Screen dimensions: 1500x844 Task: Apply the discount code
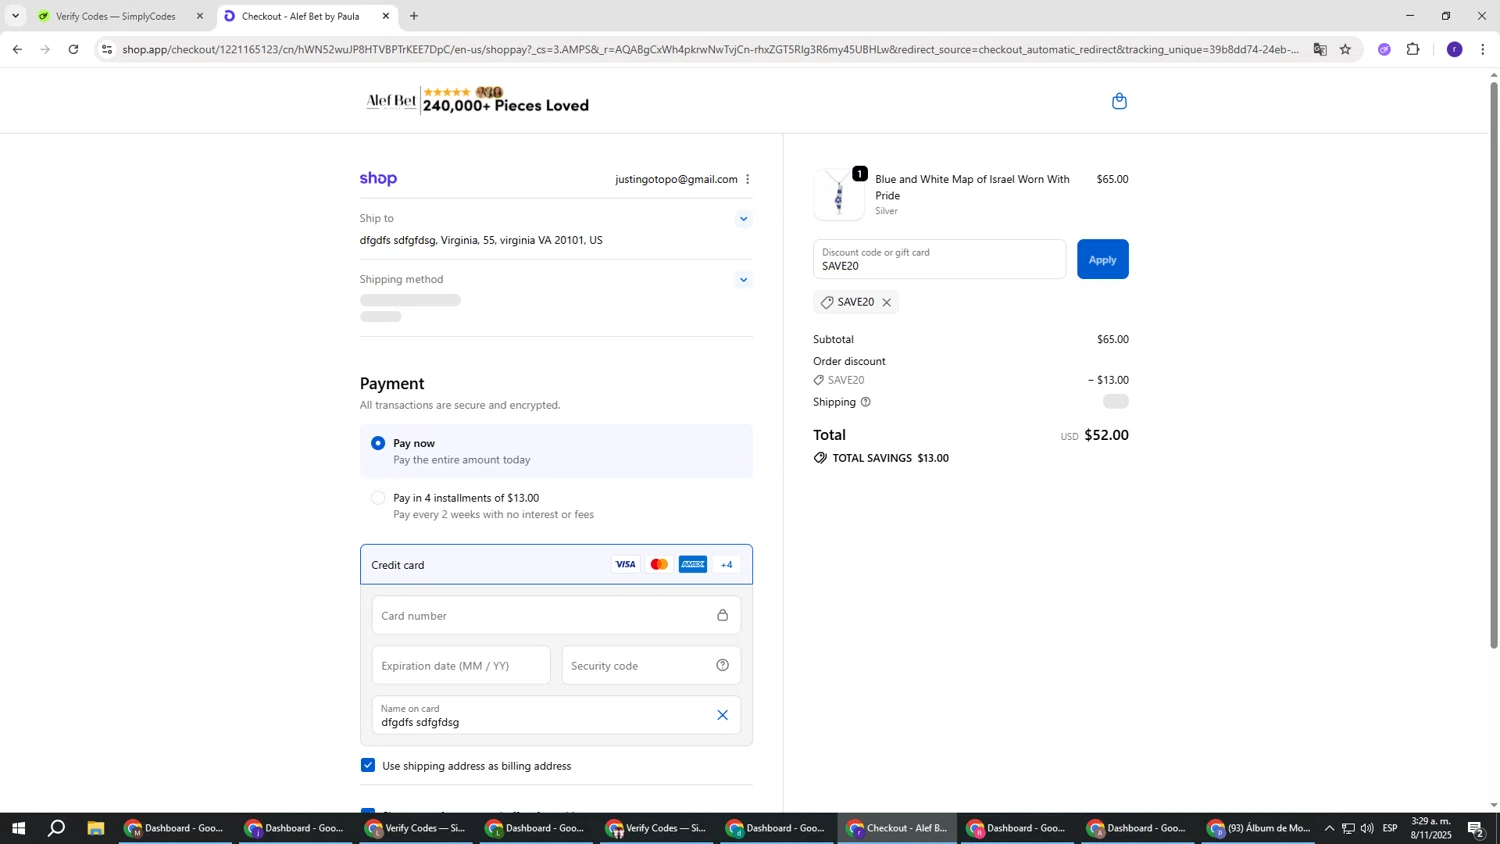(1103, 259)
